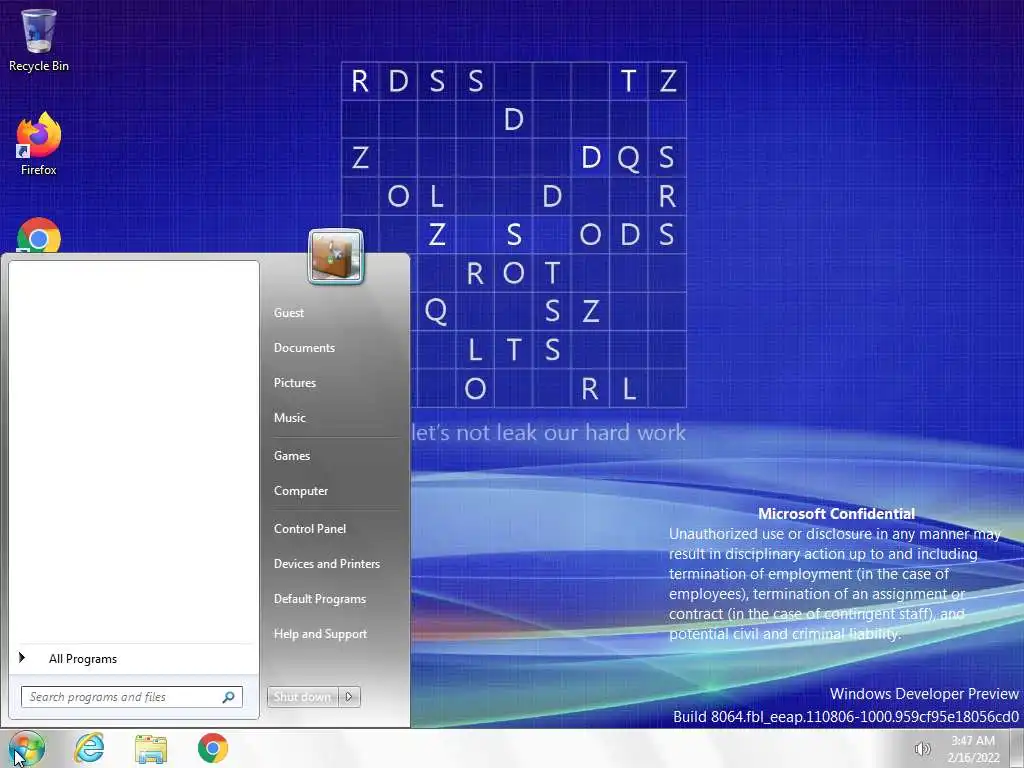Click the search magnifier icon

click(229, 697)
